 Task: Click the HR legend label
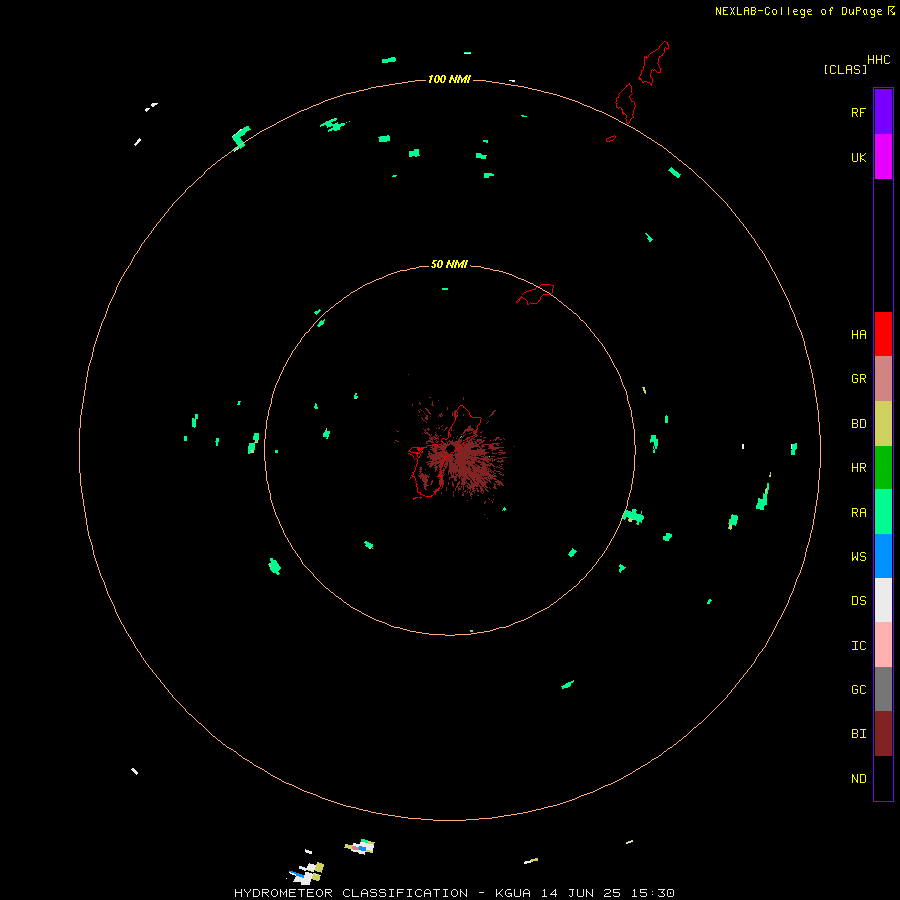858,468
